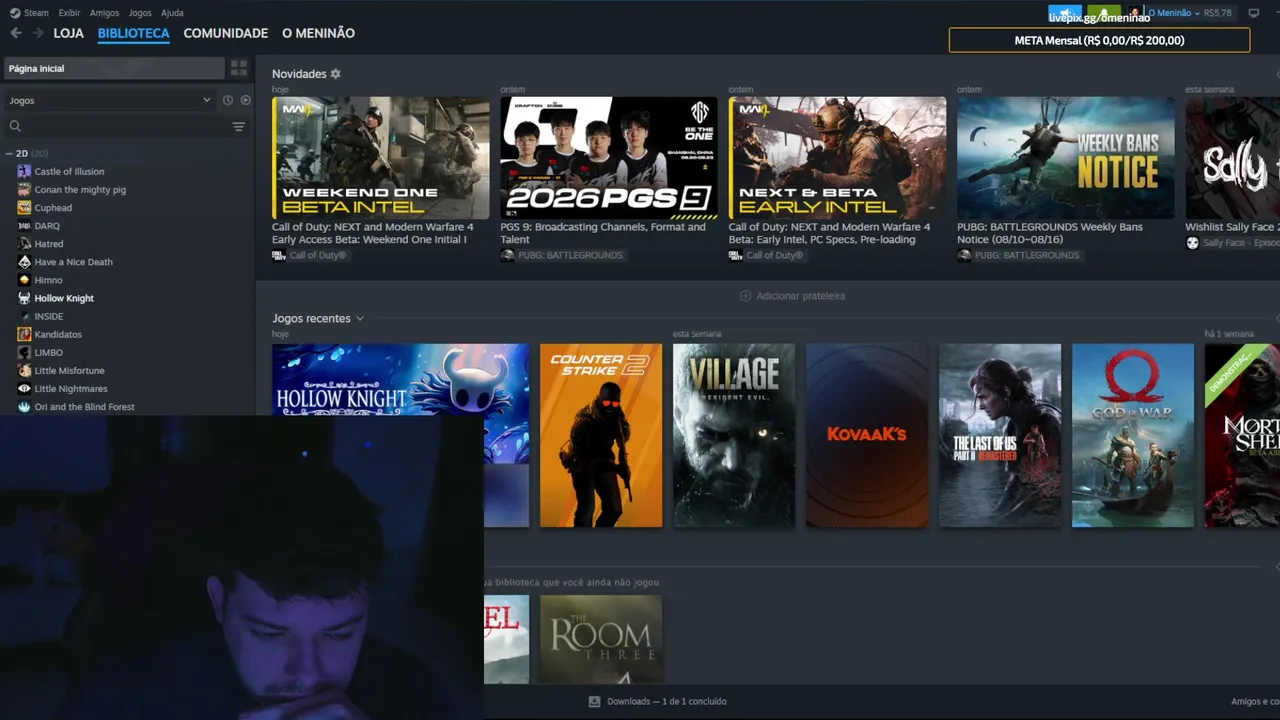Open Next & Beta Early Intel thumbnail
This screenshot has width=1280, height=720.
(838, 158)
